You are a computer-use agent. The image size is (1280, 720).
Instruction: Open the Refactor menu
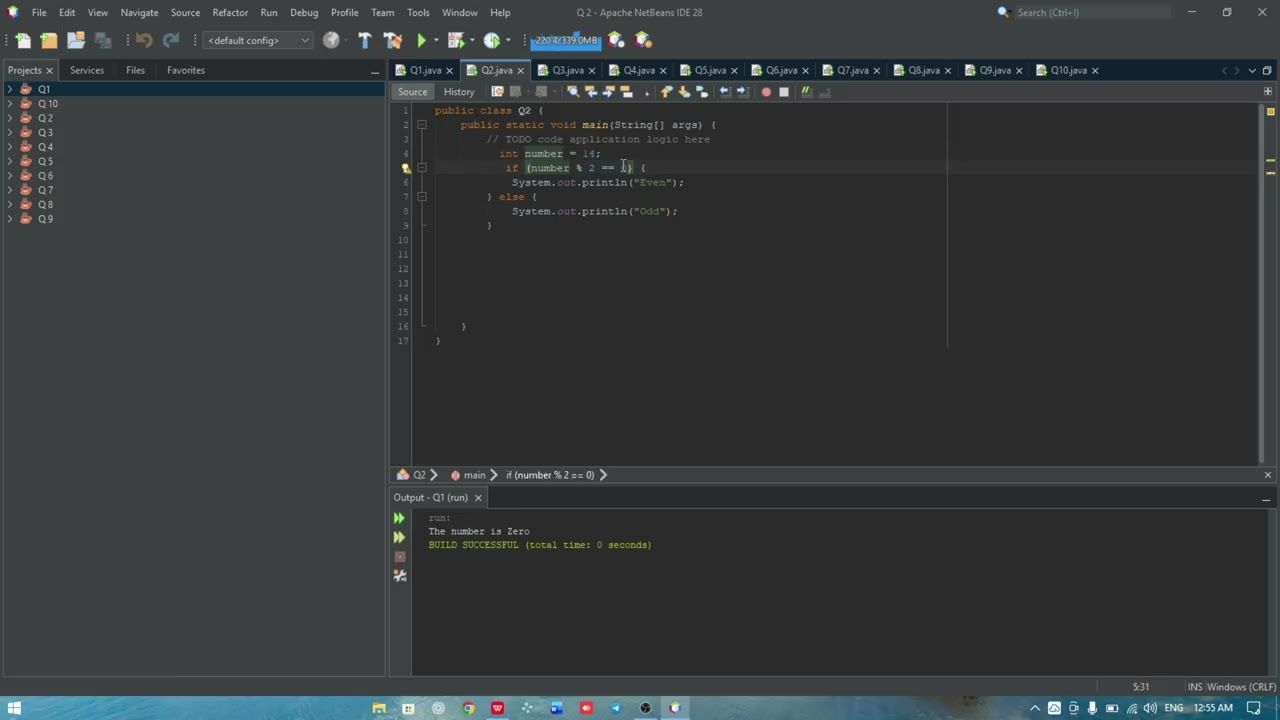point(230,12)
